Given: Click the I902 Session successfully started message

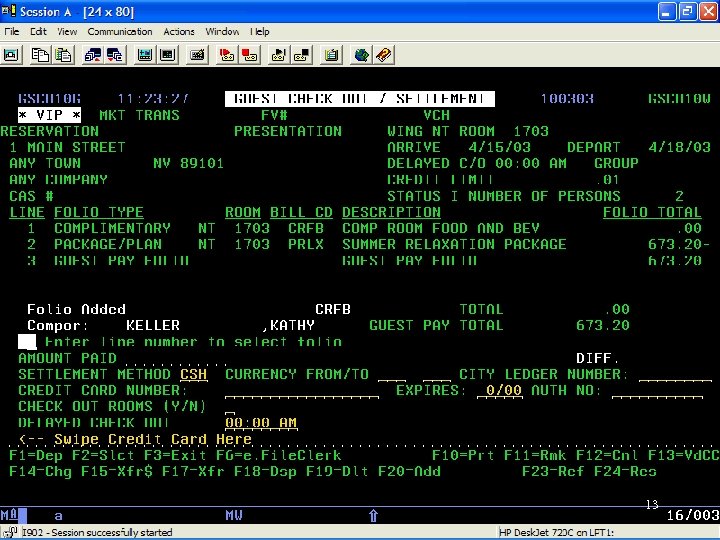Looking at the screenshot, I should coord(97,533).
